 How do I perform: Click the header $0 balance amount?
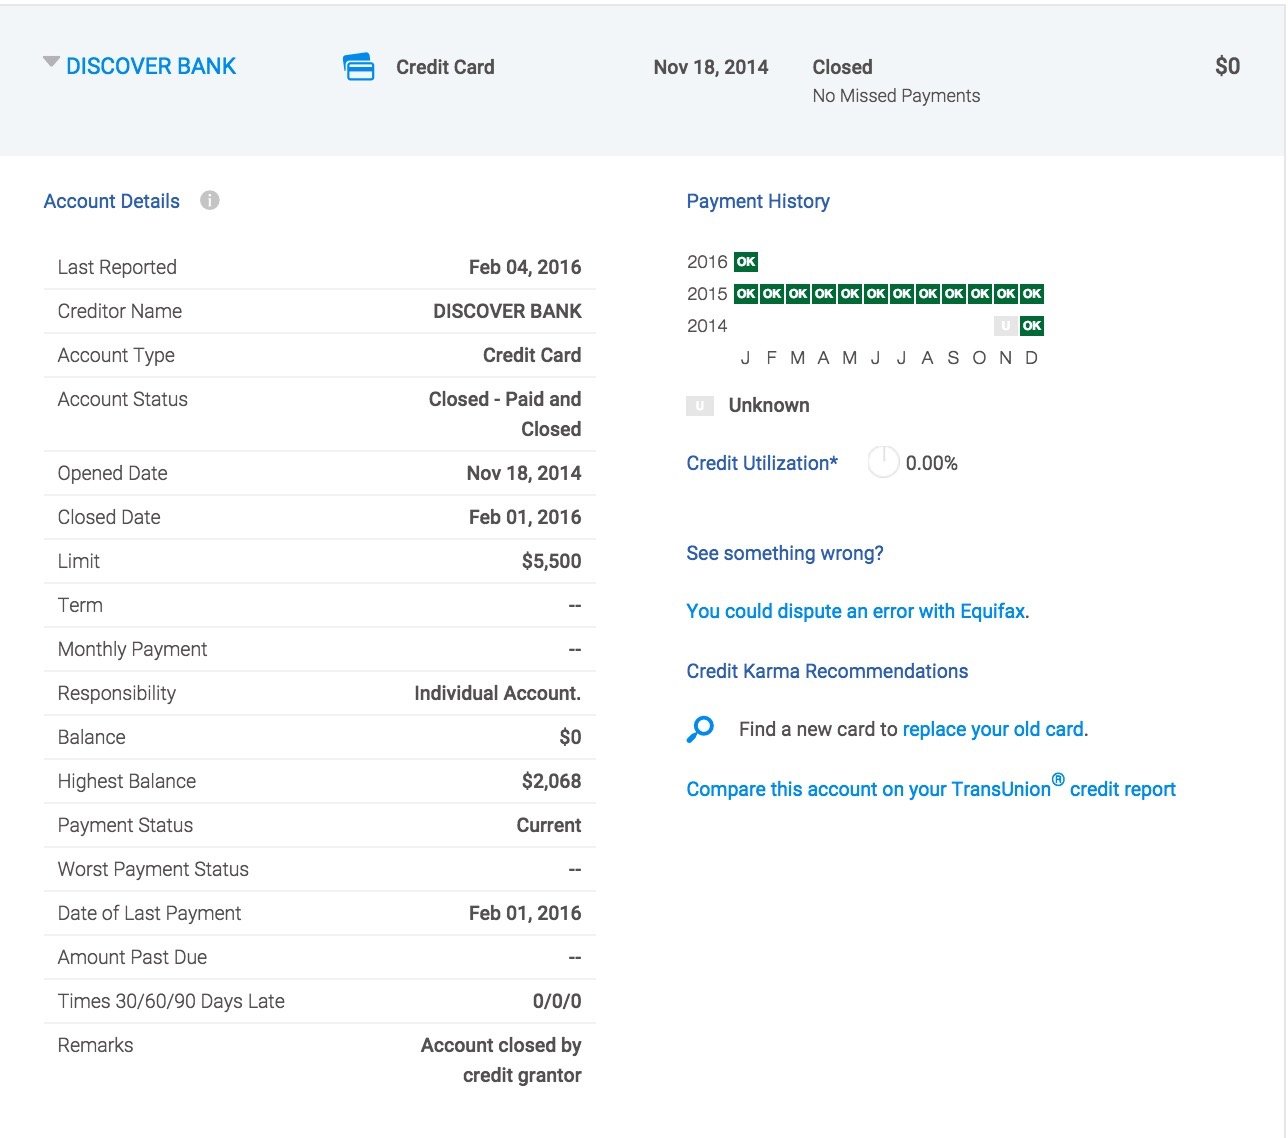(x=1227, y=67)
